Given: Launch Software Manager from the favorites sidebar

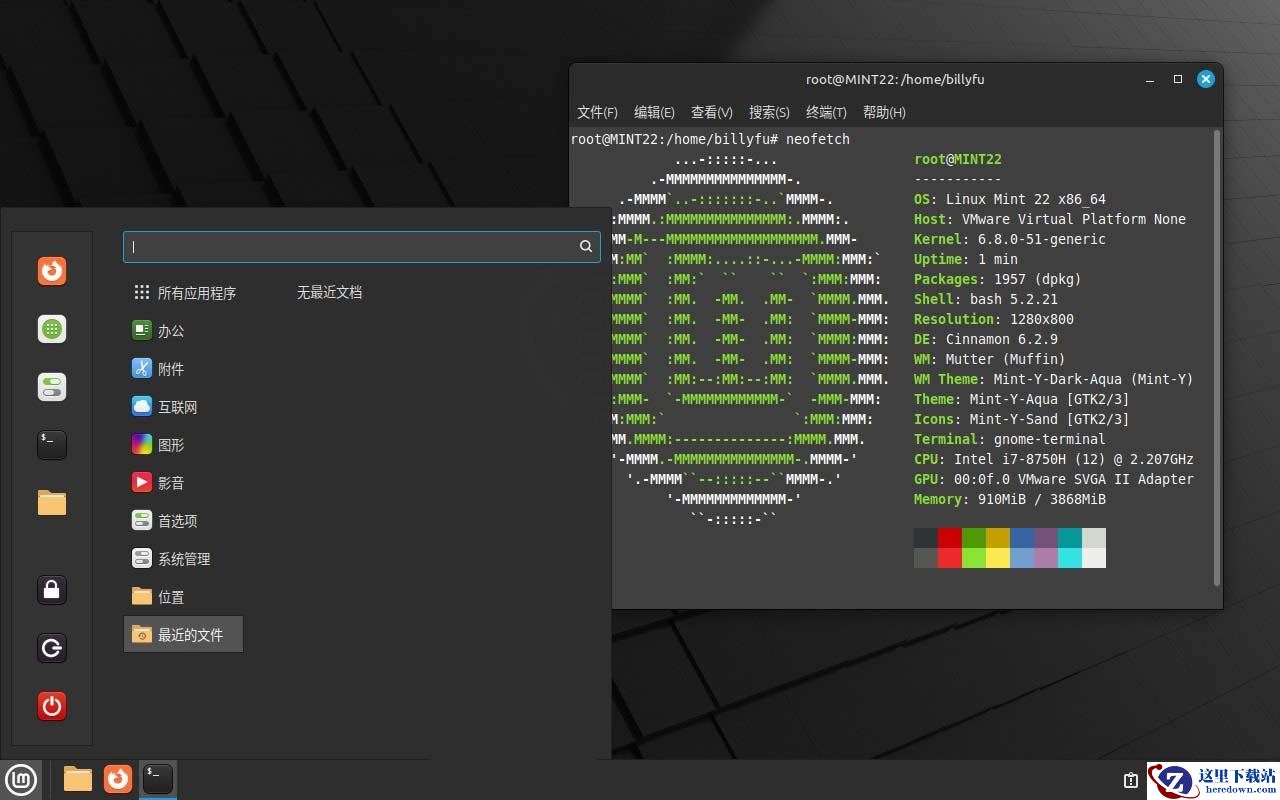Looking at the screenshot, I should point(52,329).
